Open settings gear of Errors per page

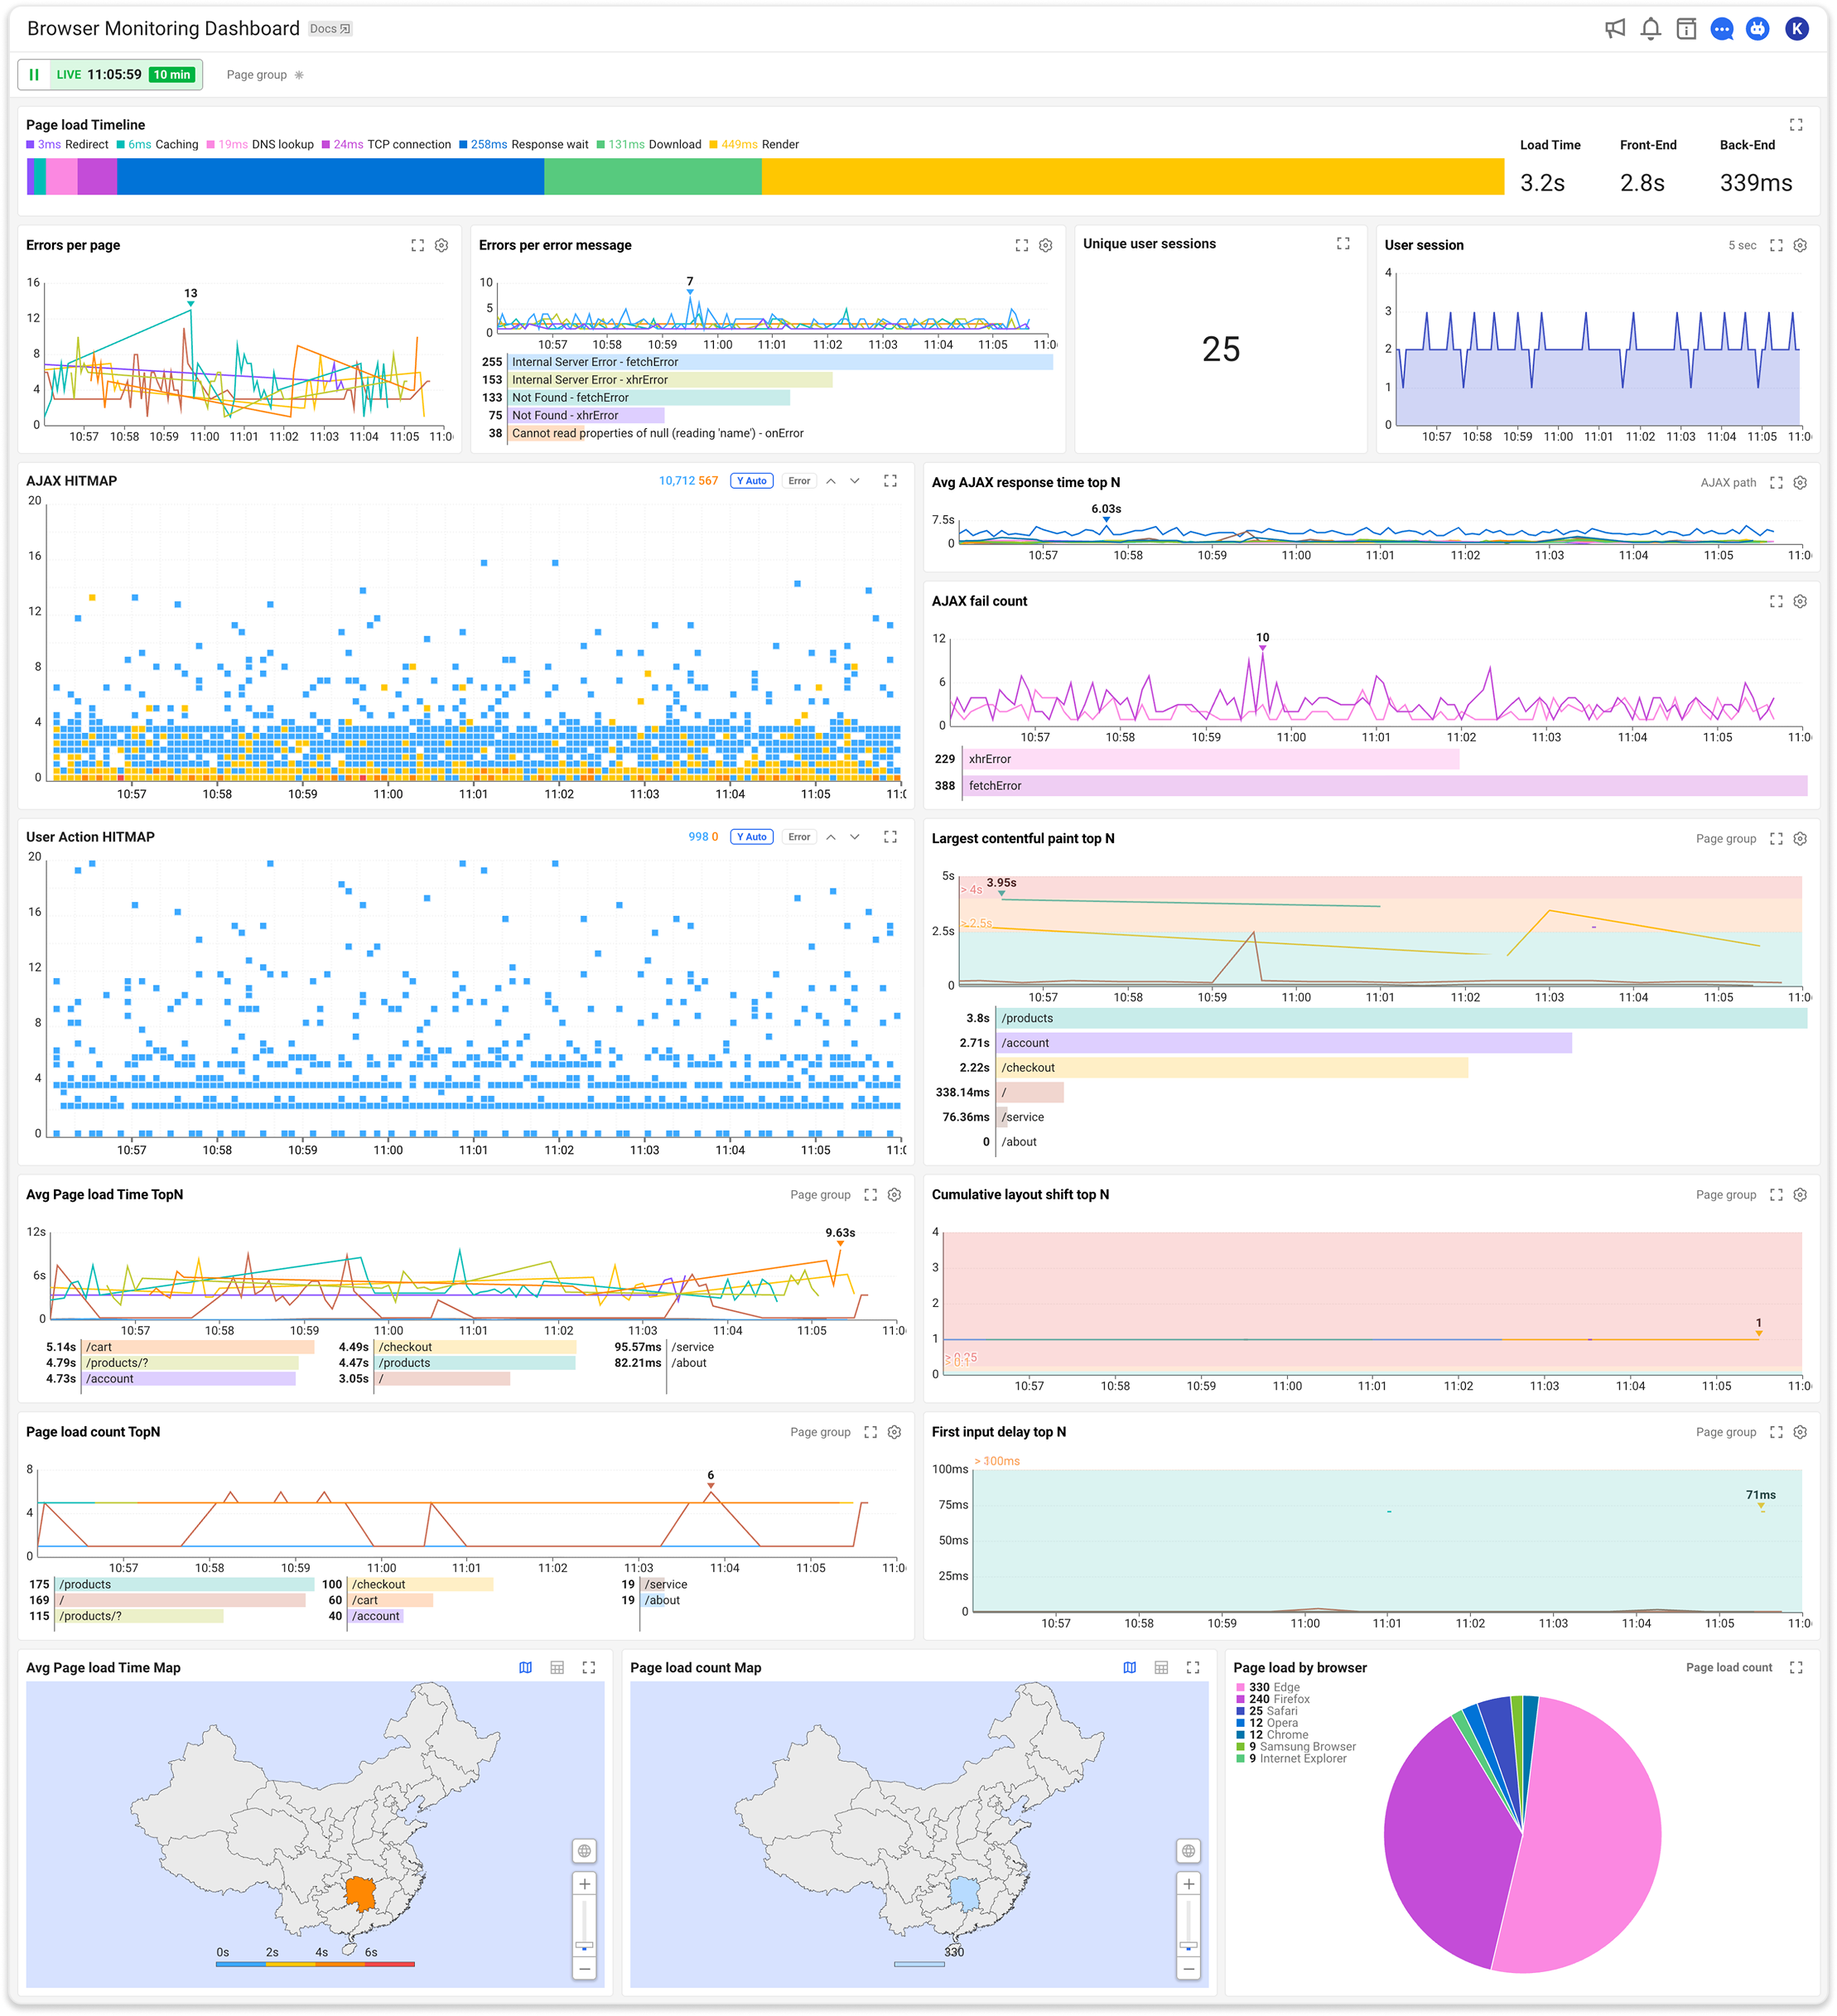pos(441,245)
